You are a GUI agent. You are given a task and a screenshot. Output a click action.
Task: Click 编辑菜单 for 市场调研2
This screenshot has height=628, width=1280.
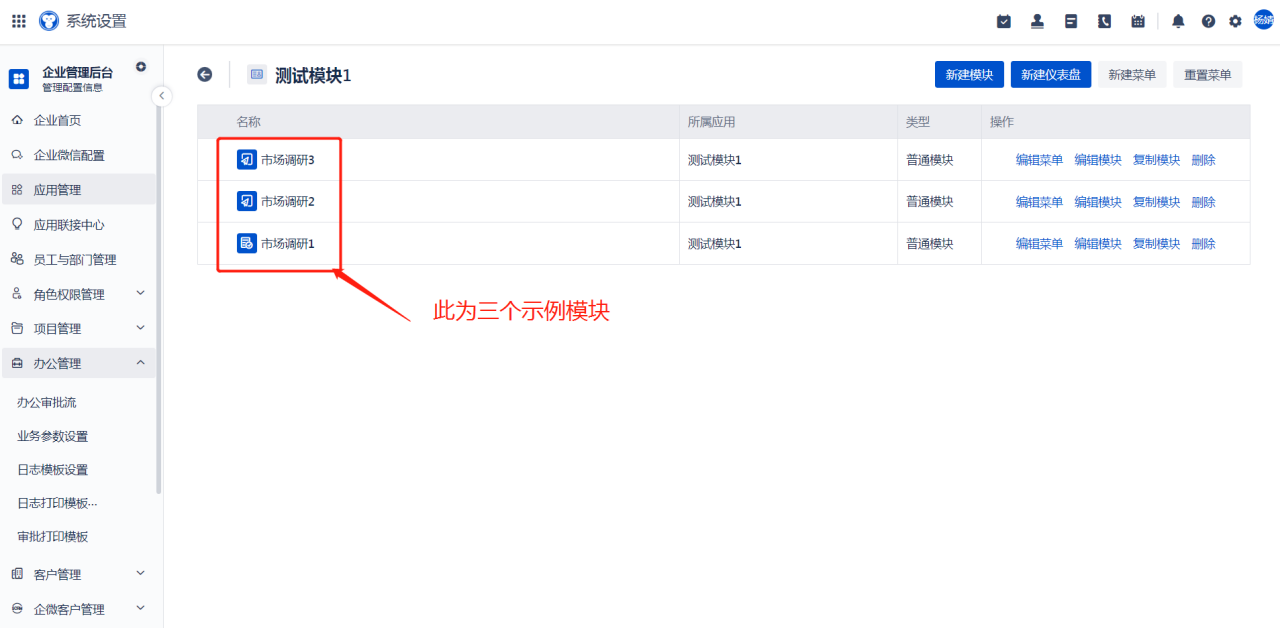tap(1040, 202)
